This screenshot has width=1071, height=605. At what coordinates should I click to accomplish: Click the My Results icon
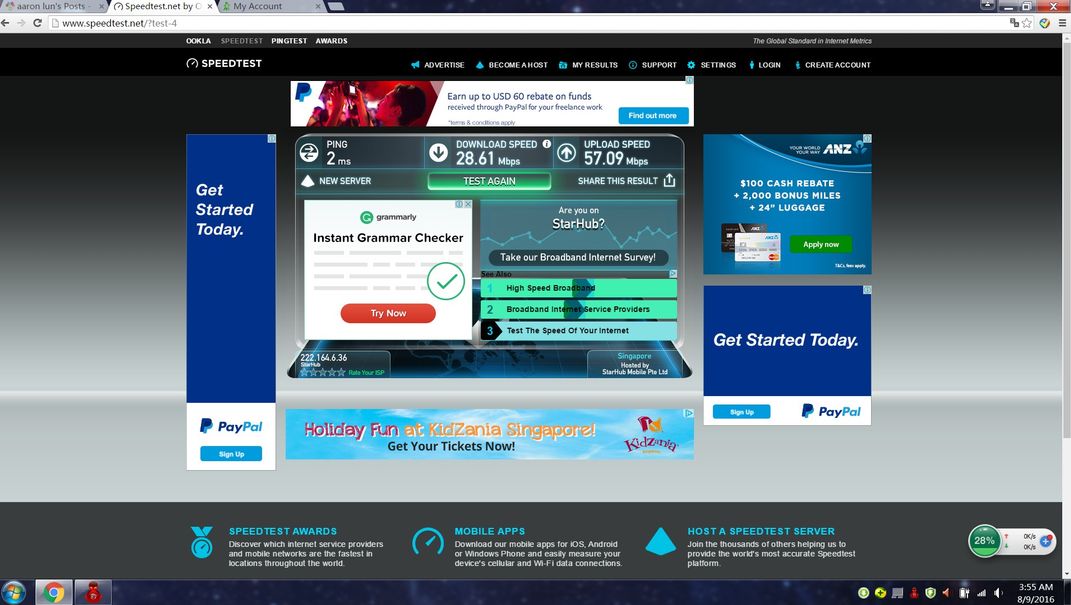(x=563, y=65)
